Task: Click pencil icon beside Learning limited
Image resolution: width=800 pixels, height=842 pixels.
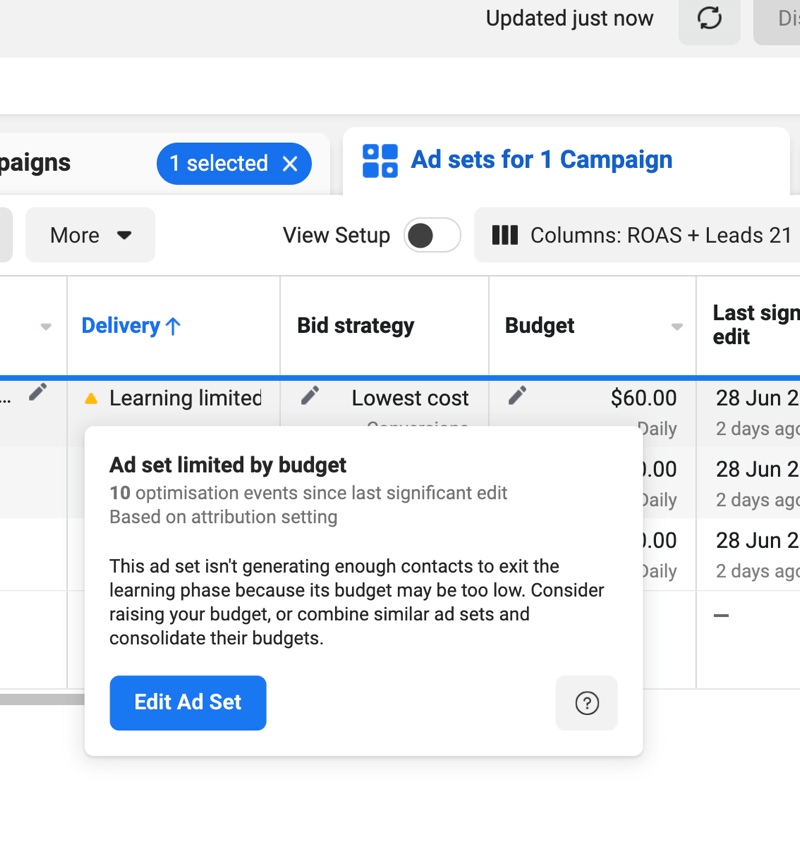Action: pos(38,393)
